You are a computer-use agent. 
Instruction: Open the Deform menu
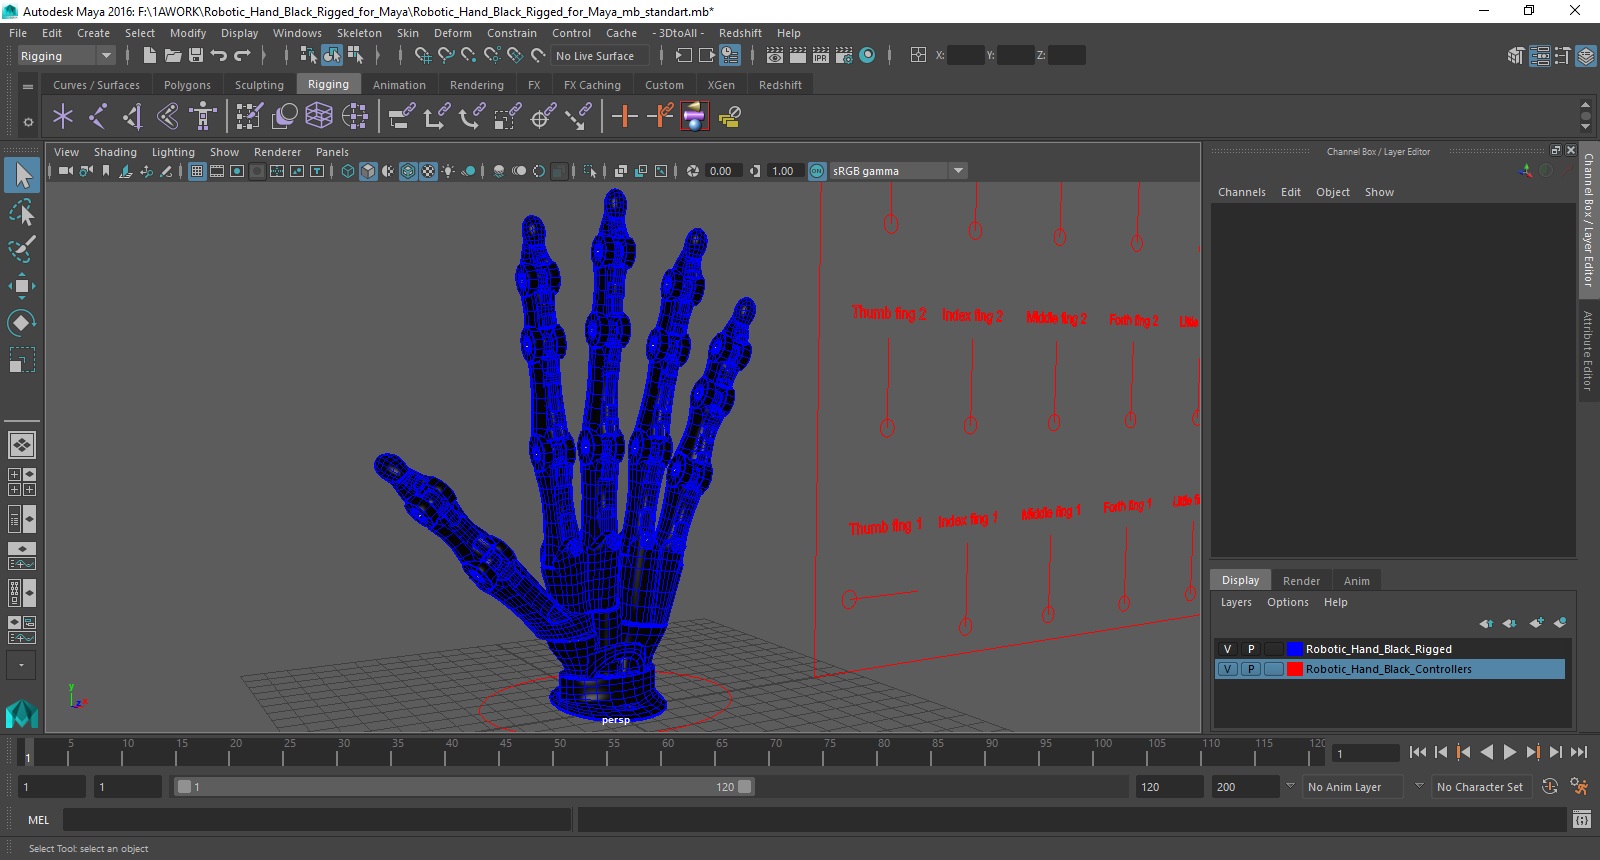452,33
